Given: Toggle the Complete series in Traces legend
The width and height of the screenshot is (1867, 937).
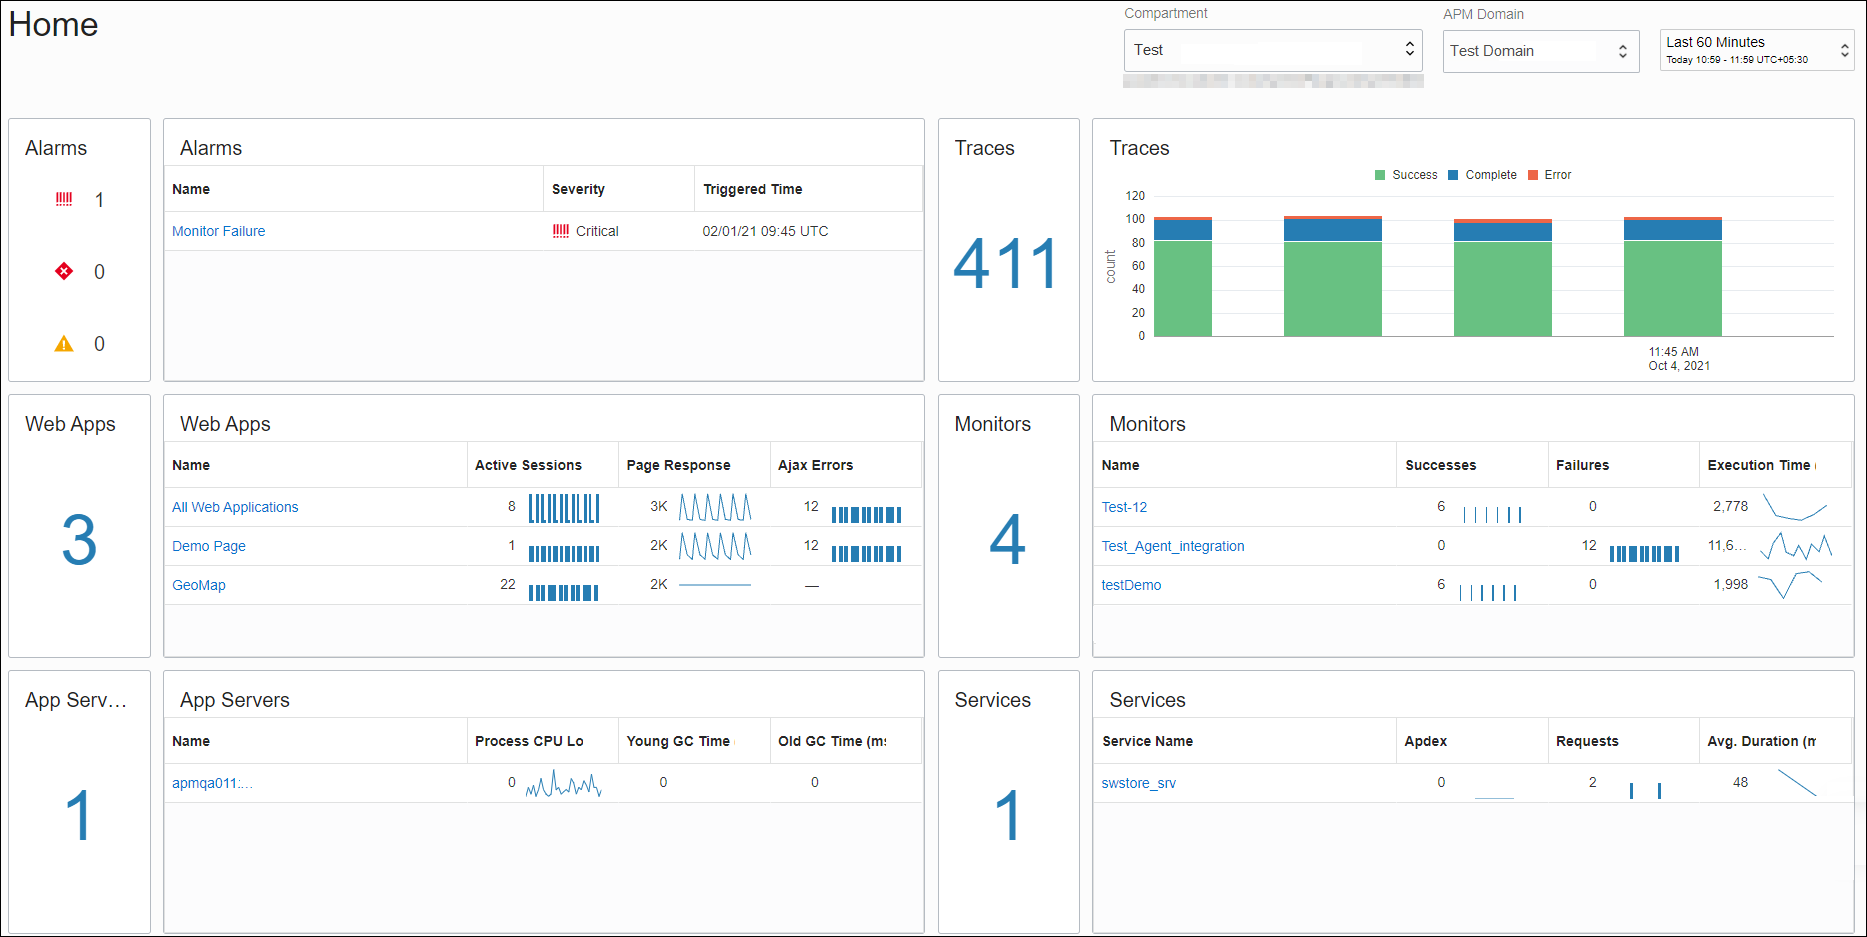Looking at the screenshot, I should (1481, 174).
